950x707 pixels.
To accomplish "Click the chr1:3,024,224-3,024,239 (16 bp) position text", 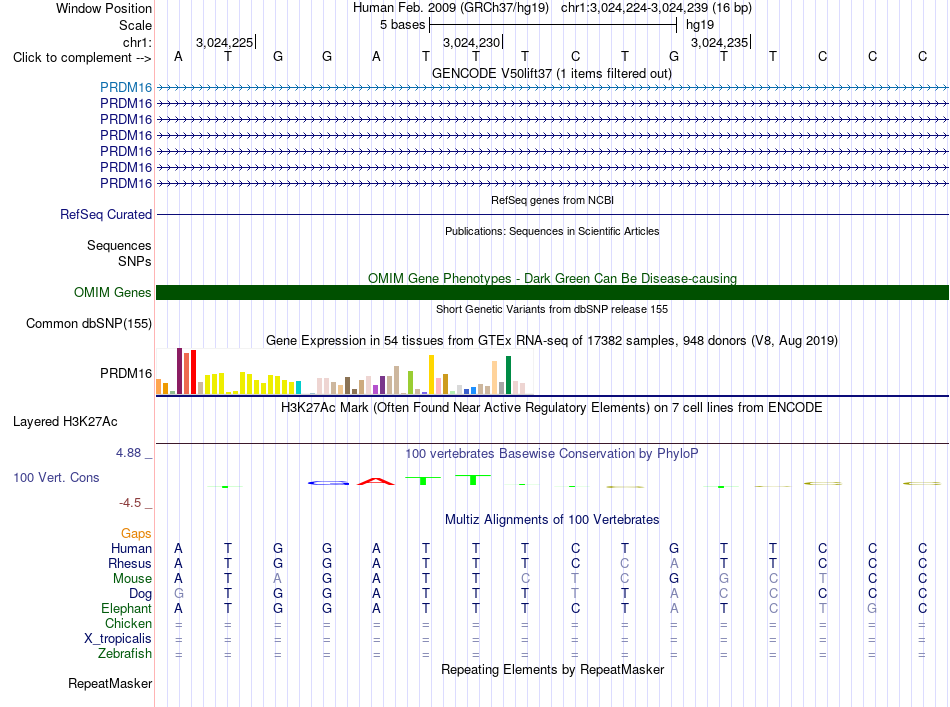I will click(x=656, y=8).
